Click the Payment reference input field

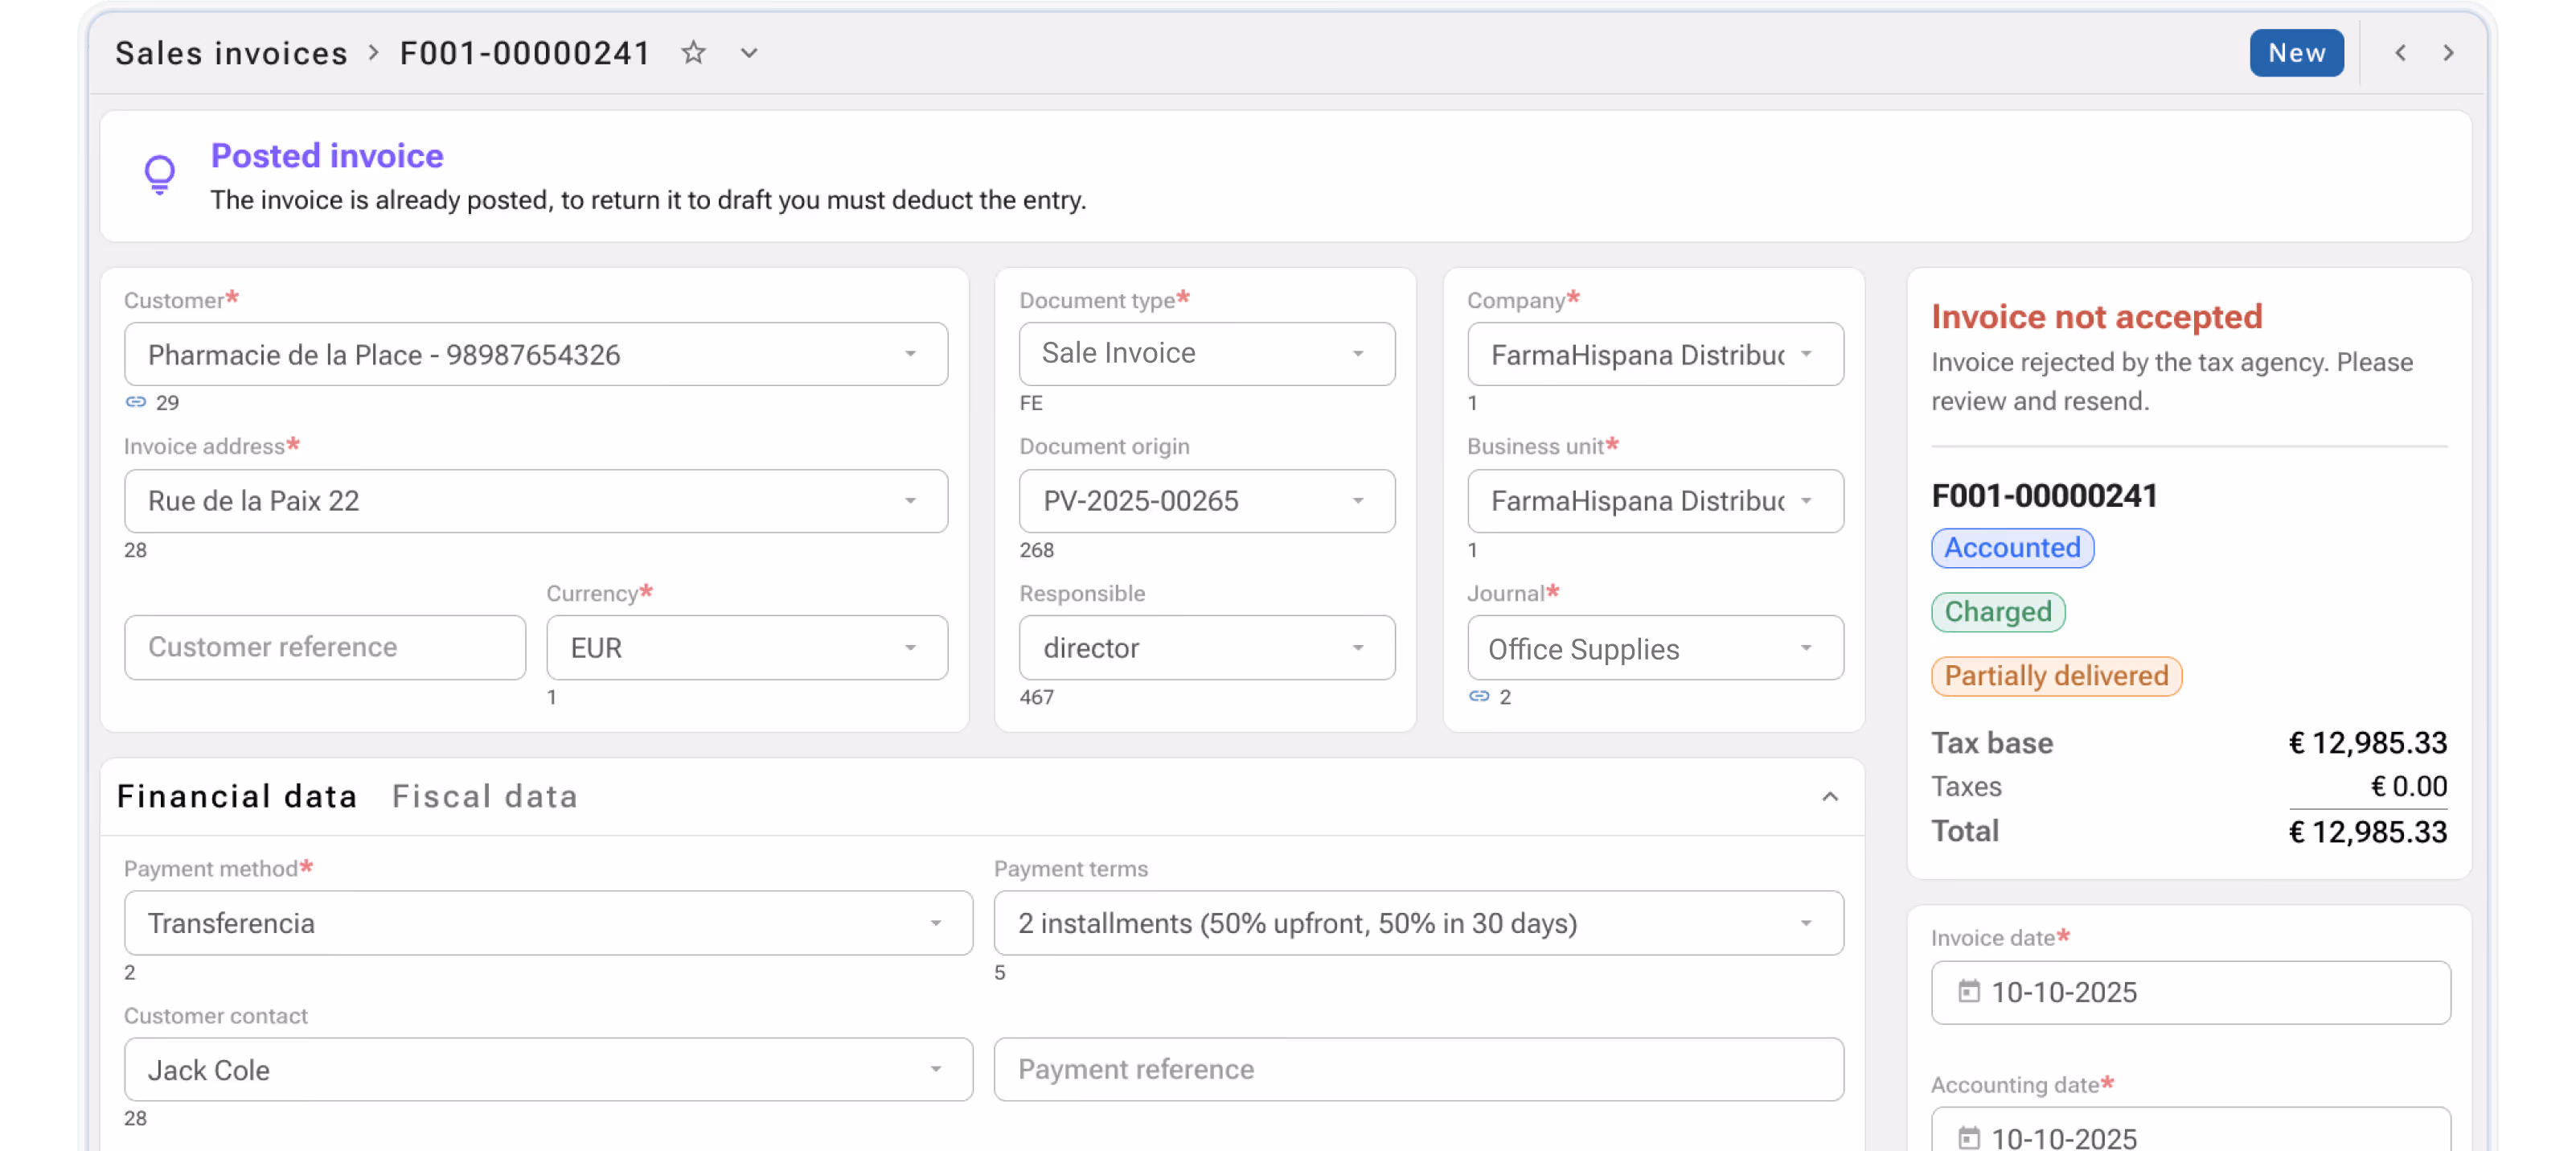(x=1418, y=1069)
